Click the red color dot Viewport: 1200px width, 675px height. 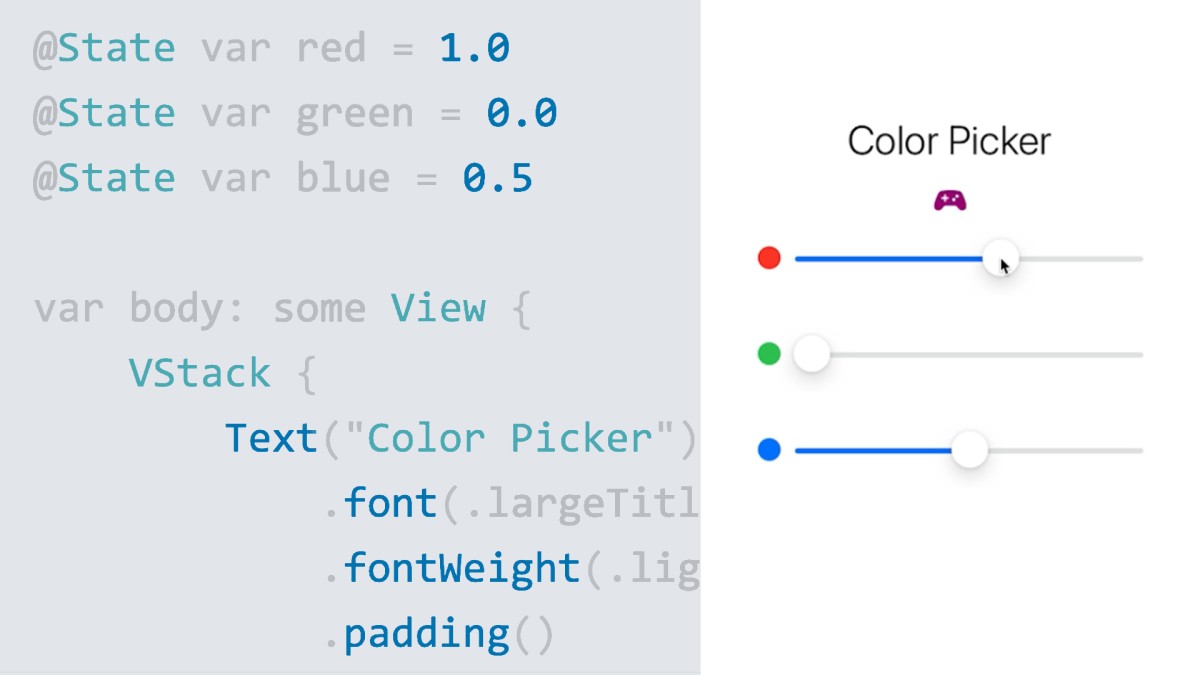(x=769, y=258)
